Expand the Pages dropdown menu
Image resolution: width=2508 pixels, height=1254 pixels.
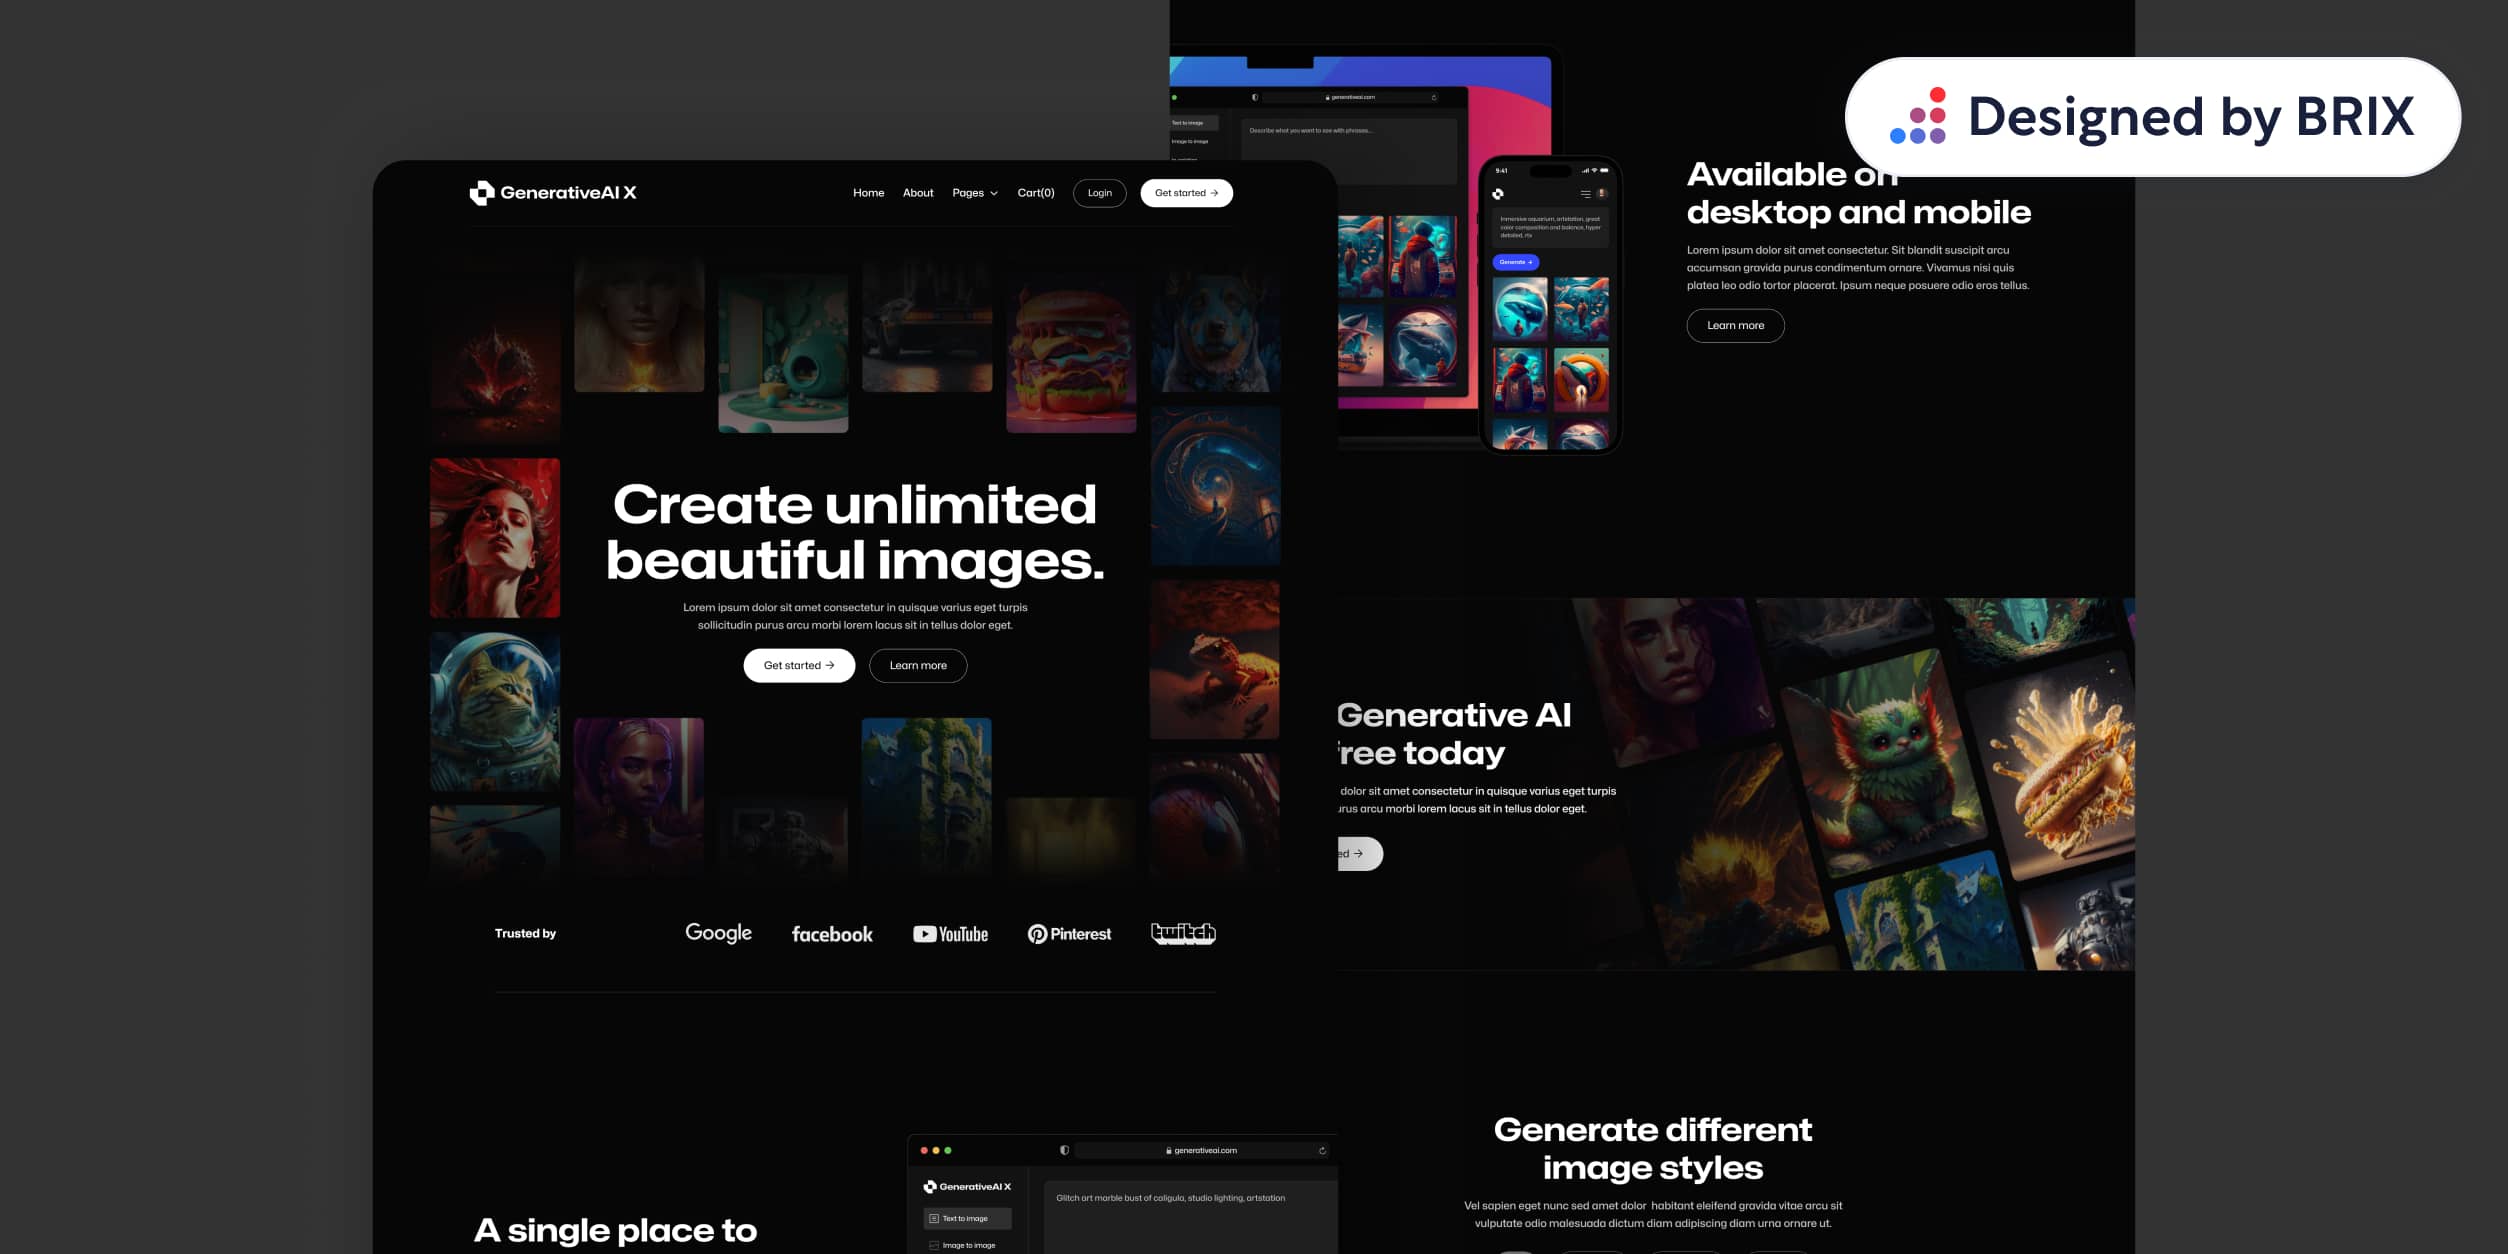pyautogui.click(x=975, y=193)
